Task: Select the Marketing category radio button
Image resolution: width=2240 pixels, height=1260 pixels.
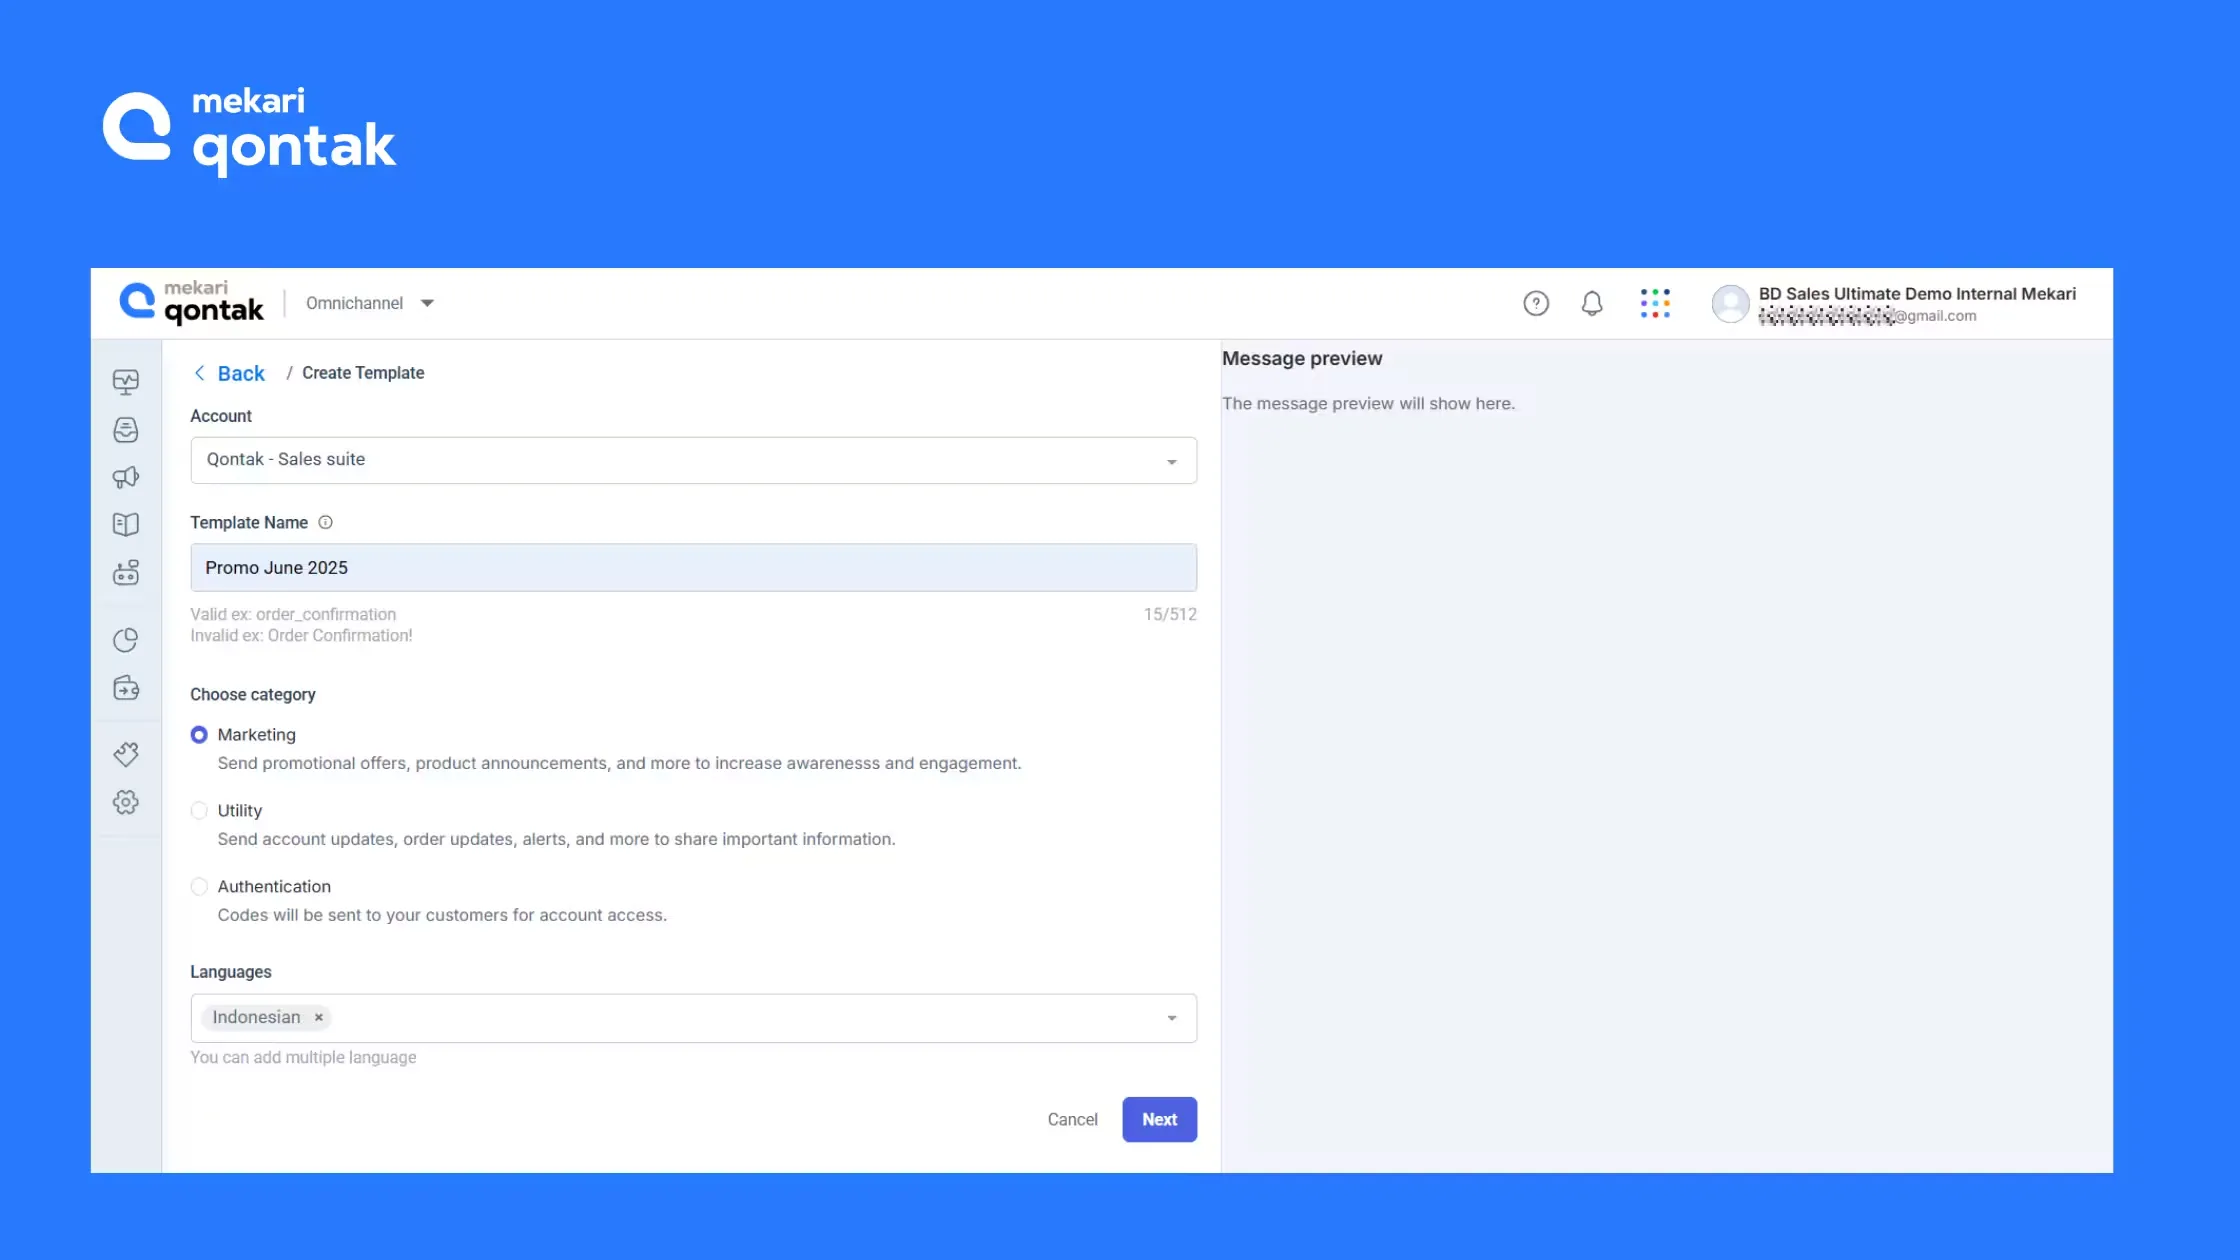Action: 199,735
